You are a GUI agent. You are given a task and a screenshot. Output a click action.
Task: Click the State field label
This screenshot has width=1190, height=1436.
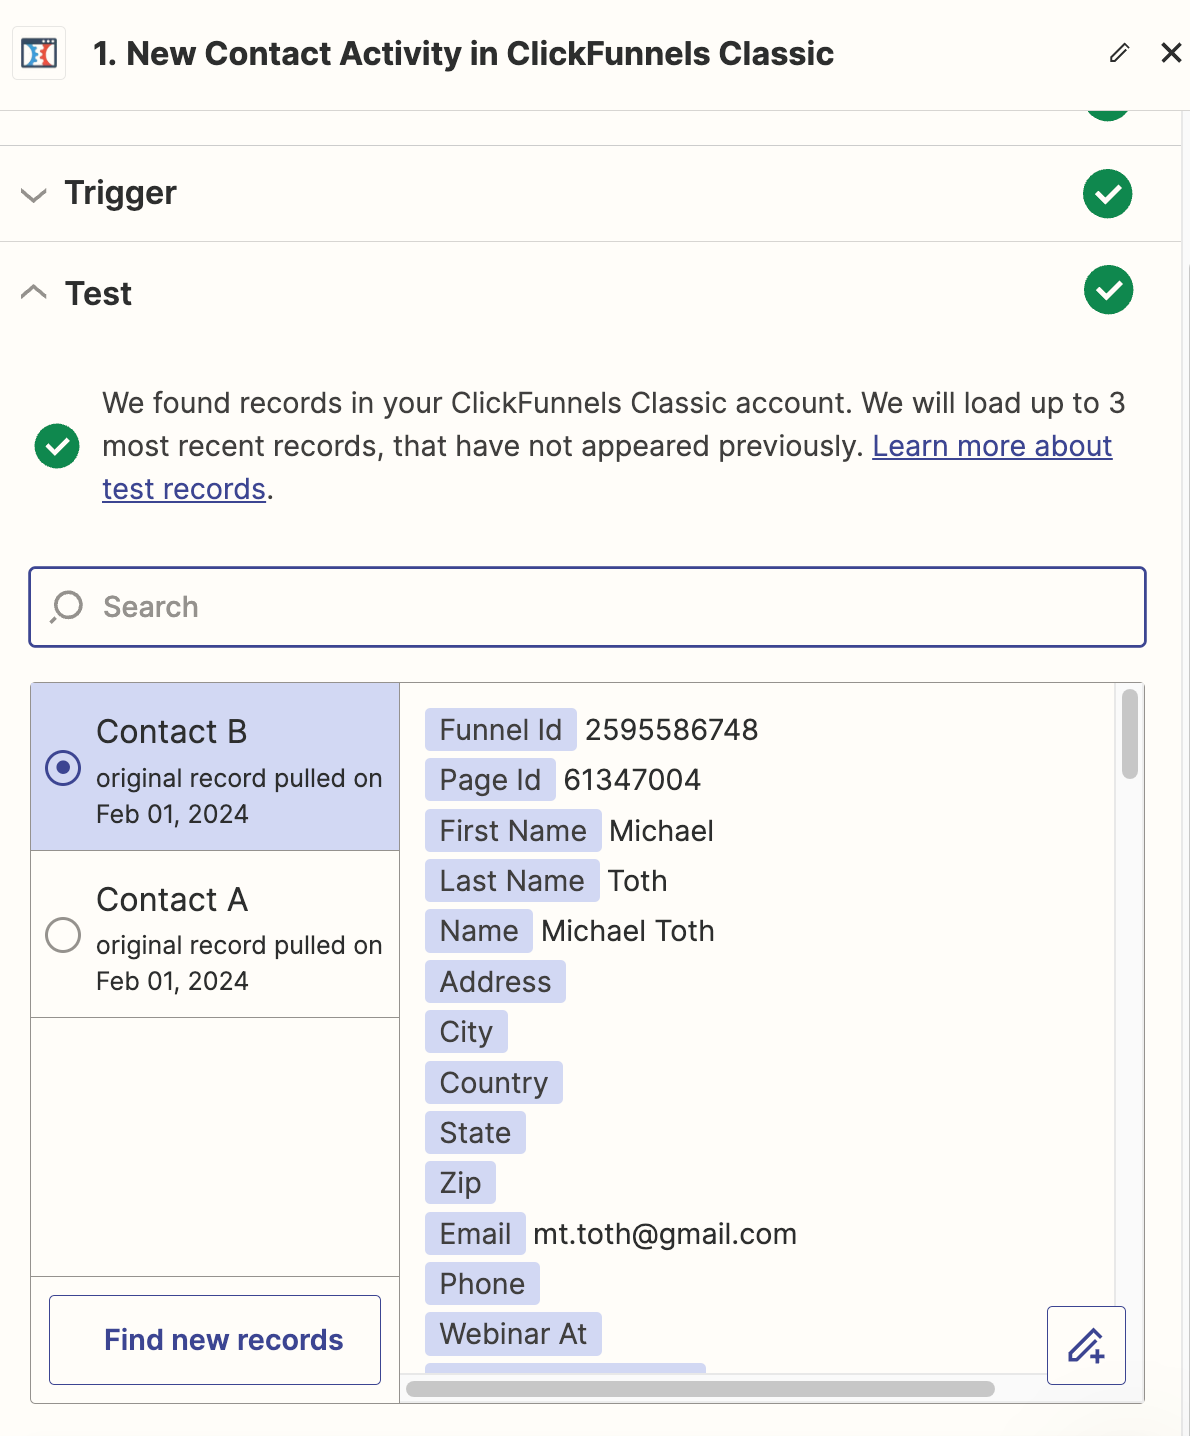(475, 1133)
